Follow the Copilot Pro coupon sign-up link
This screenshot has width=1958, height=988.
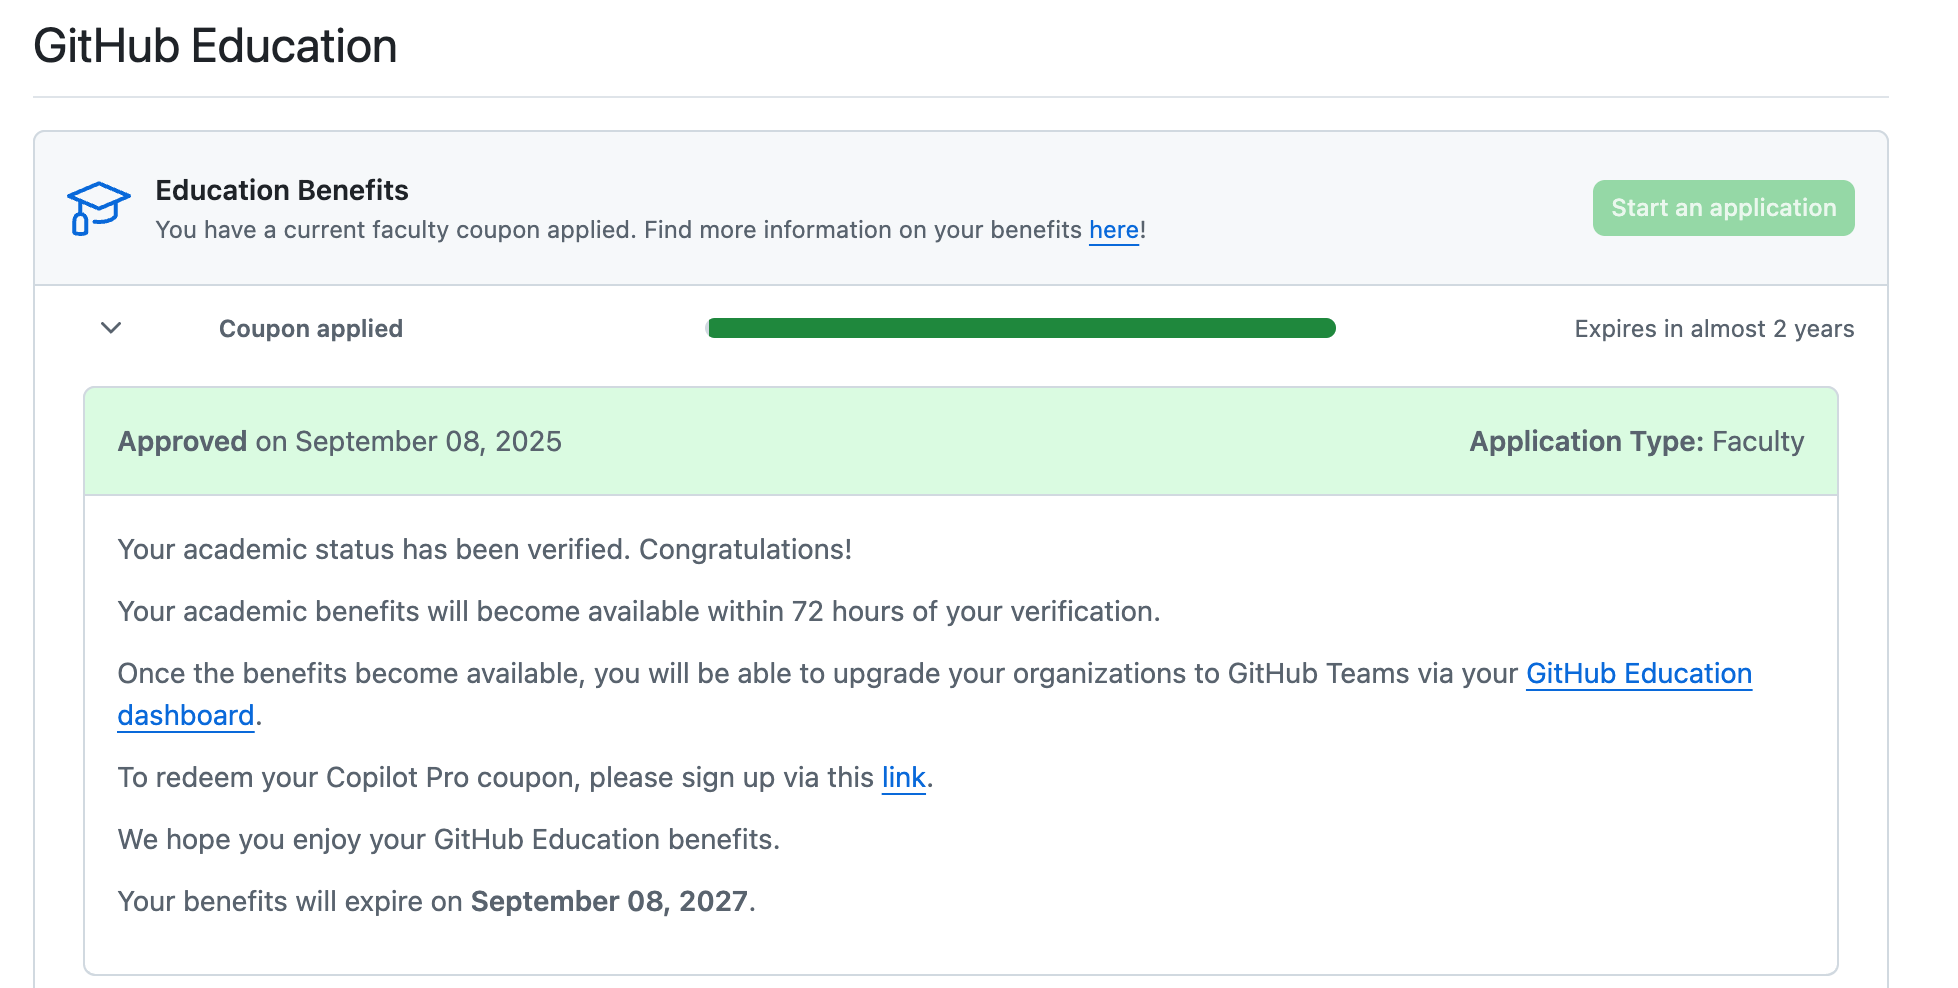[x=903, y=778]
